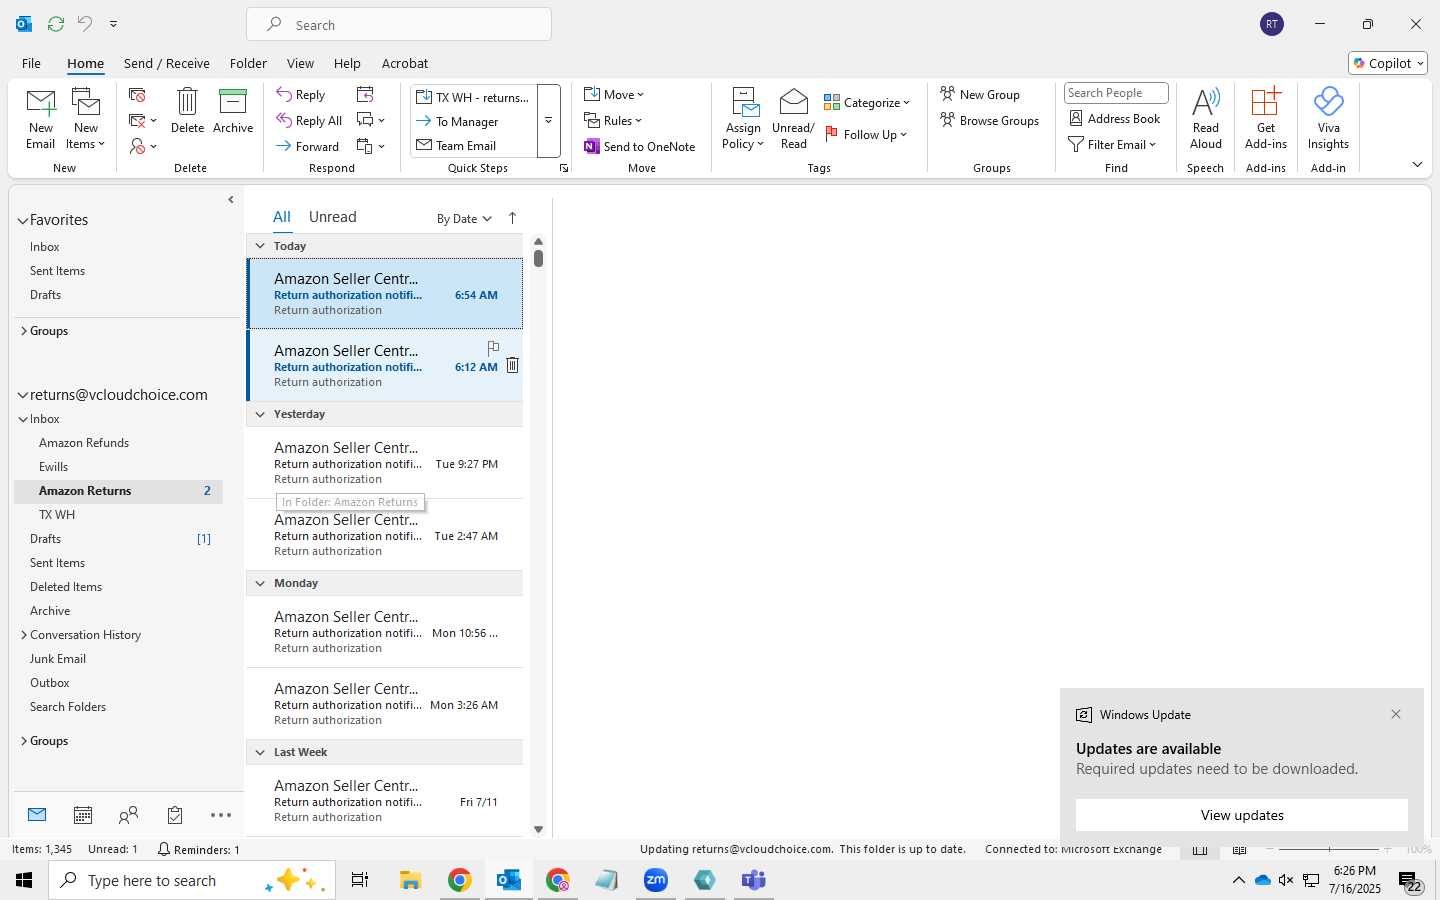Click the Send/Receive All Folders icon
The height and width of the screenshot is (900, 1440).
pos(56,23)
